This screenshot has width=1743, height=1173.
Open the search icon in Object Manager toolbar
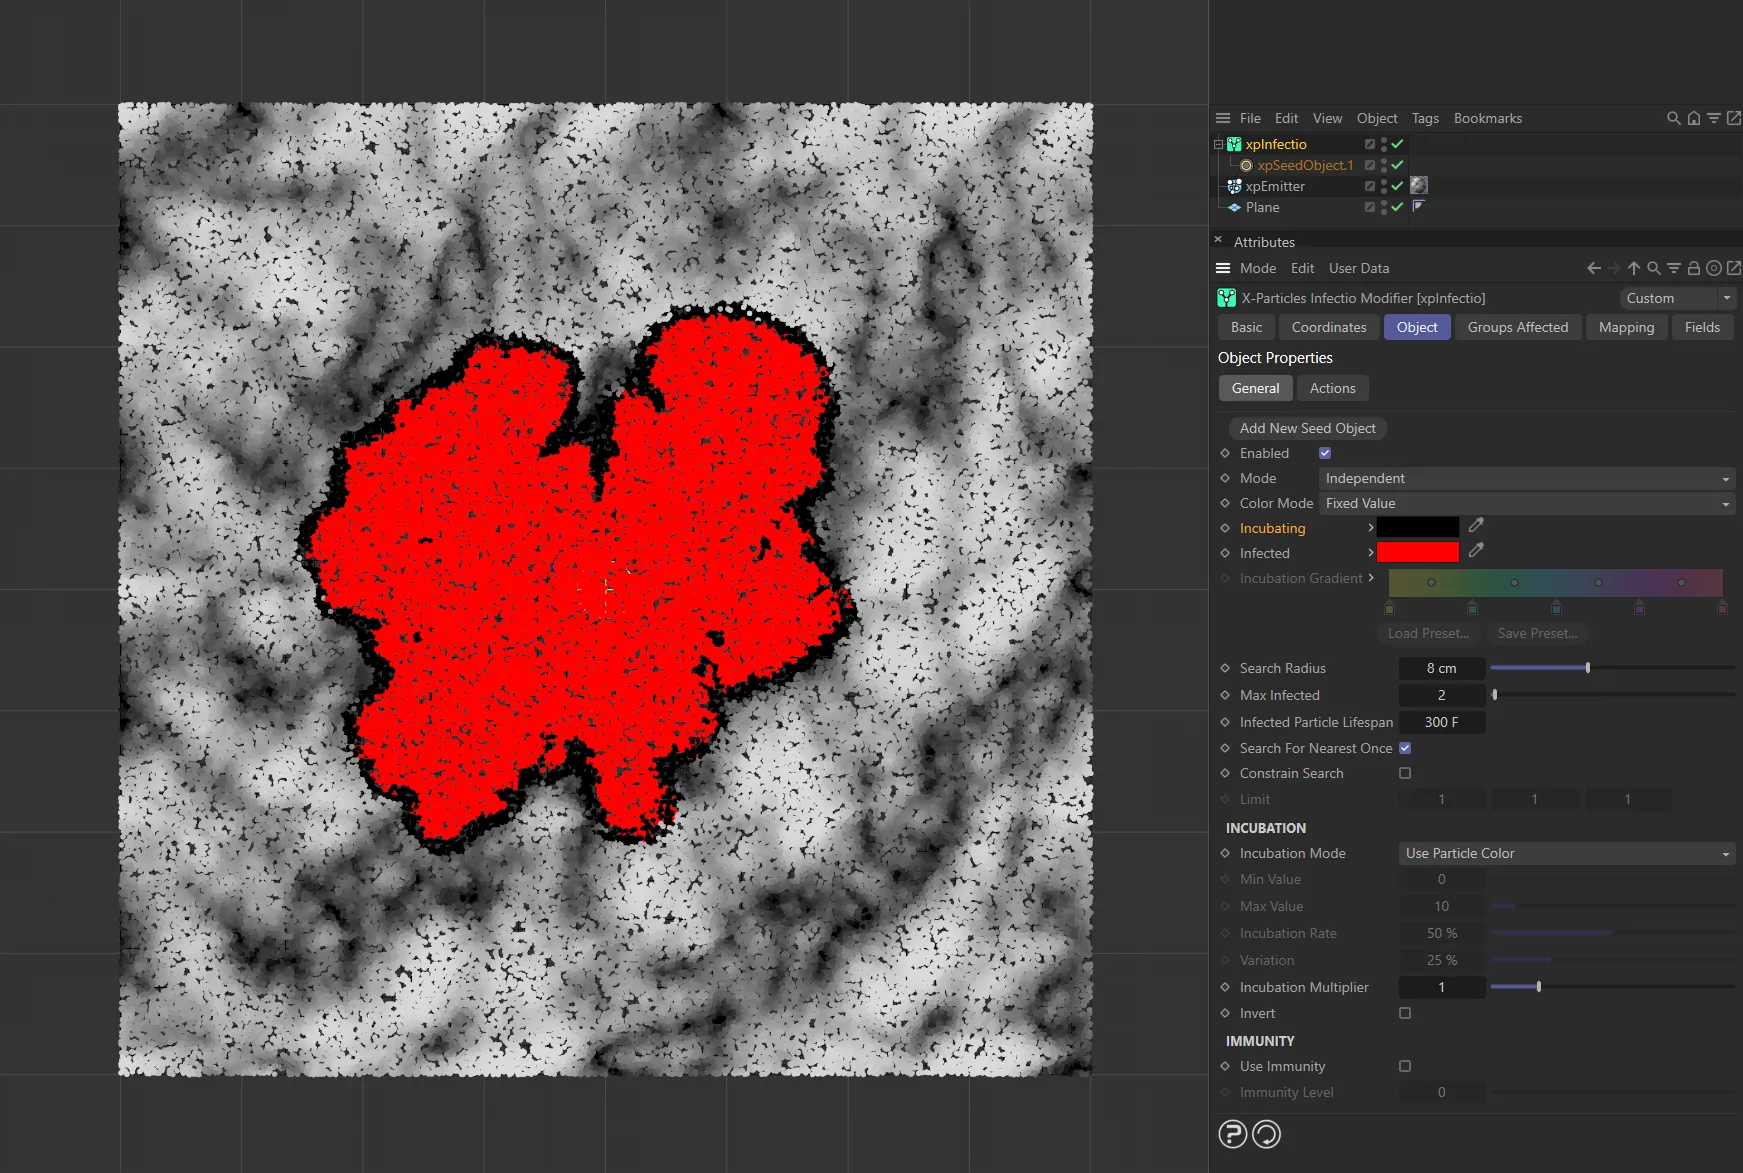point(1673,118)
